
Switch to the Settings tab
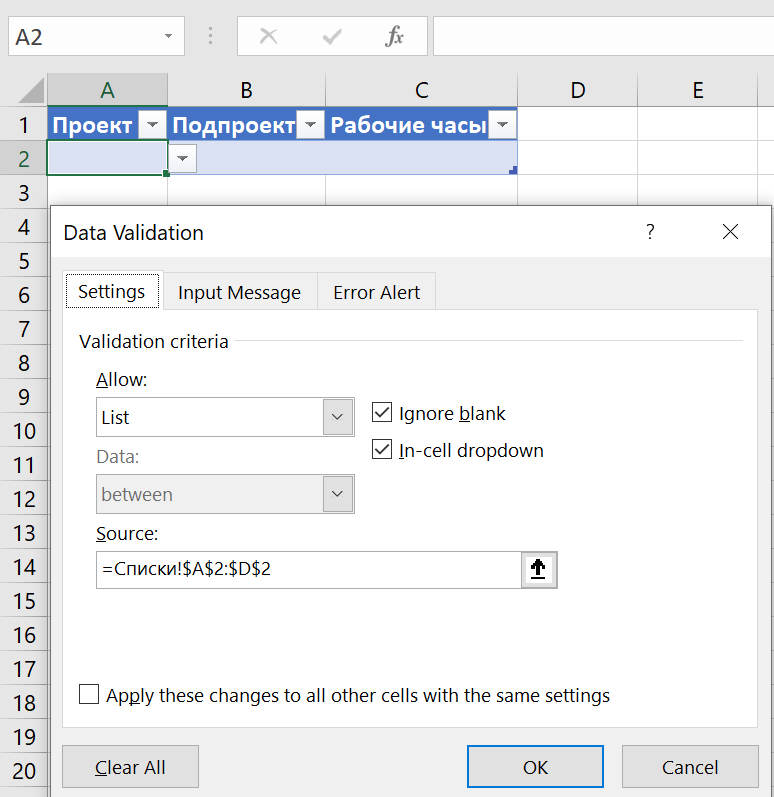(x=112, y=291)
